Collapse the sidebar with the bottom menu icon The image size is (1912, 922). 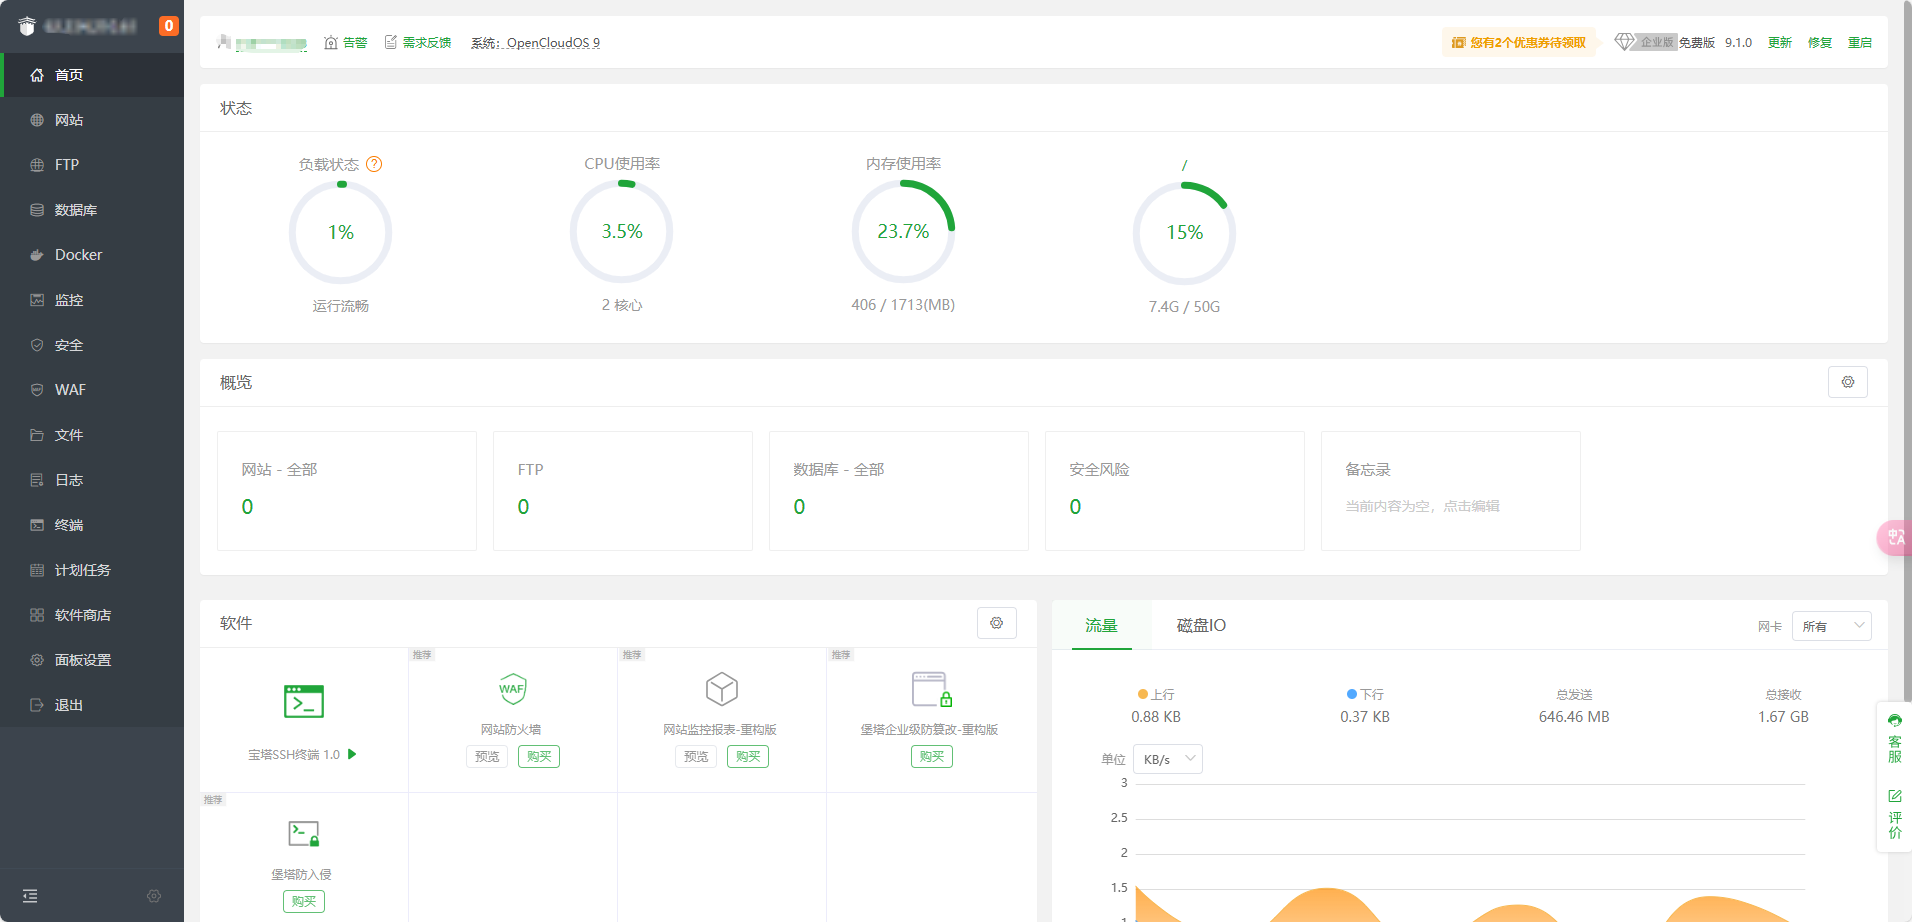point(30,896)
